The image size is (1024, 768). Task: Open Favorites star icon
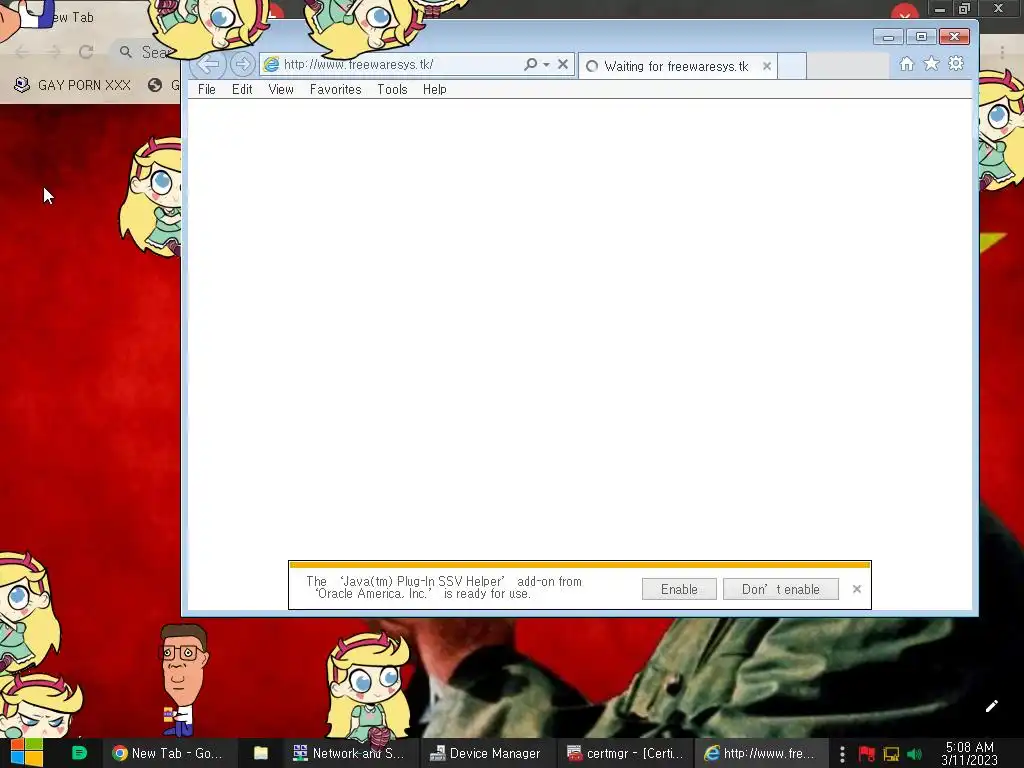tap(931, 63)
